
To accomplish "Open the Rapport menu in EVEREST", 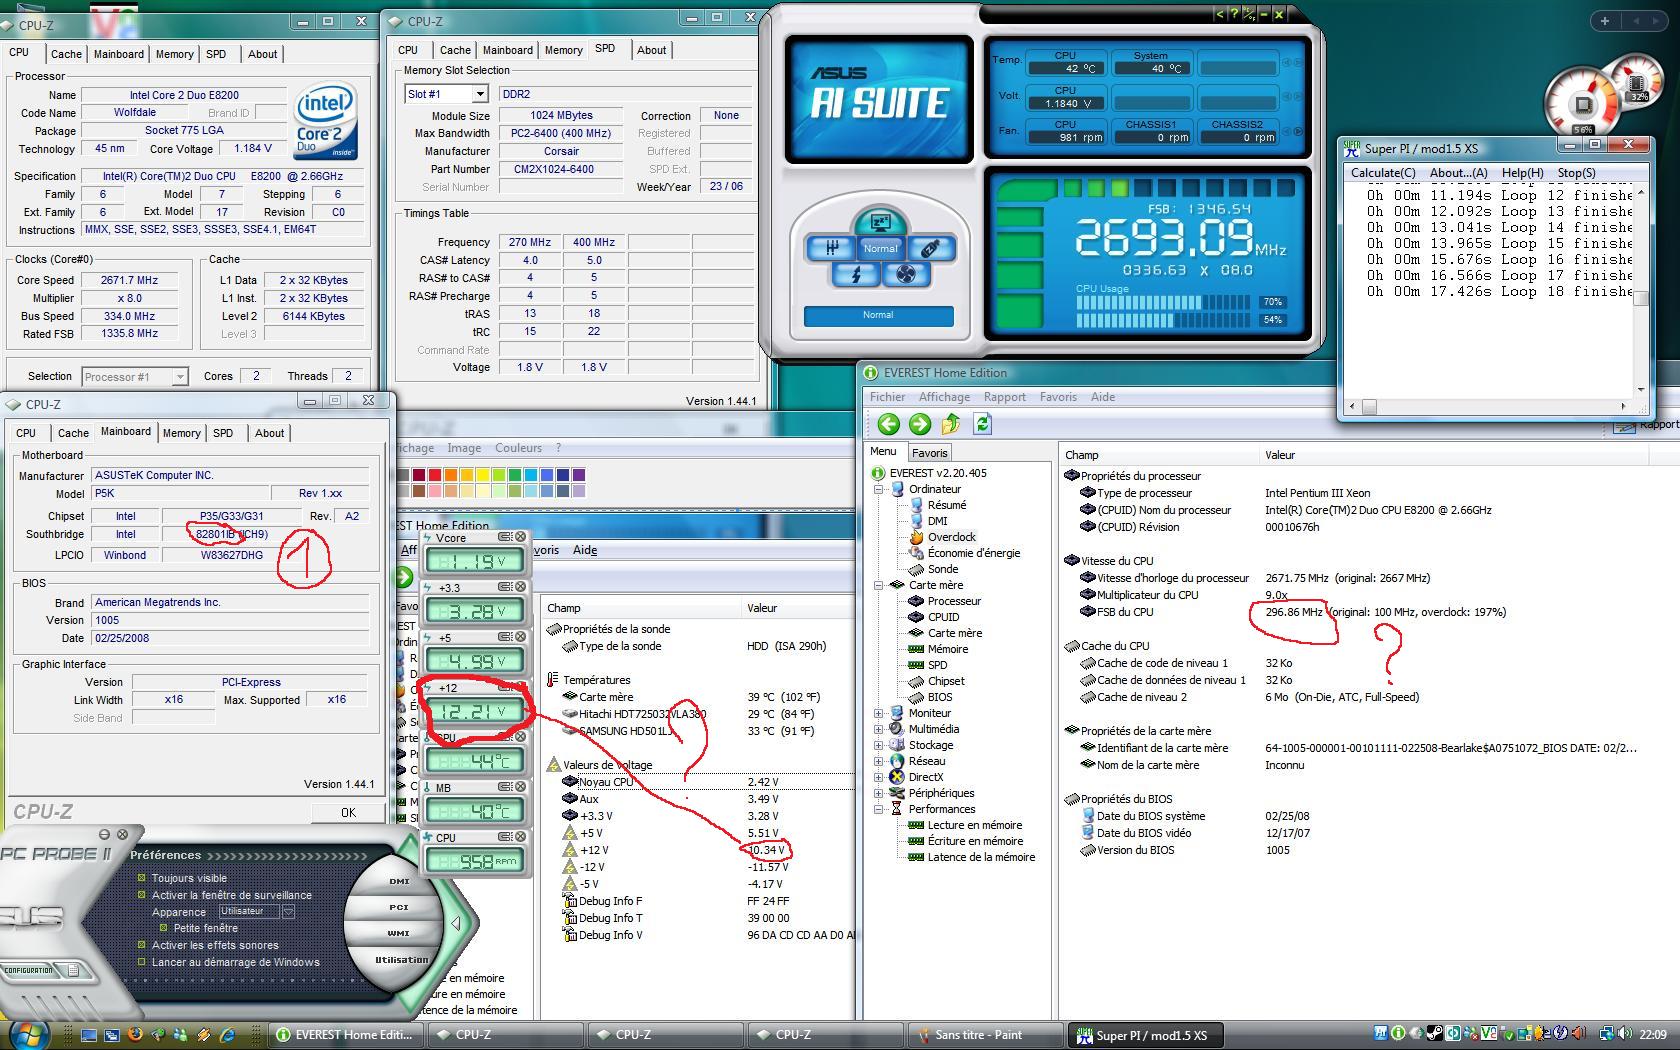I will (1004, 397).
